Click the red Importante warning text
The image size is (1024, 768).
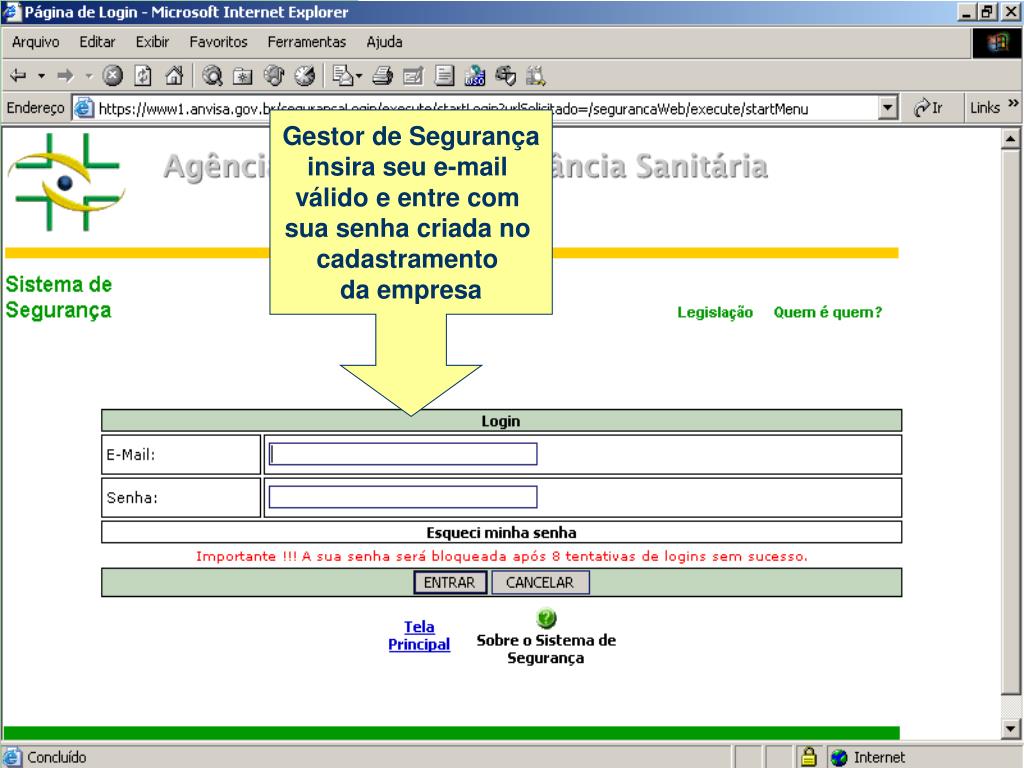click(502, 556)
